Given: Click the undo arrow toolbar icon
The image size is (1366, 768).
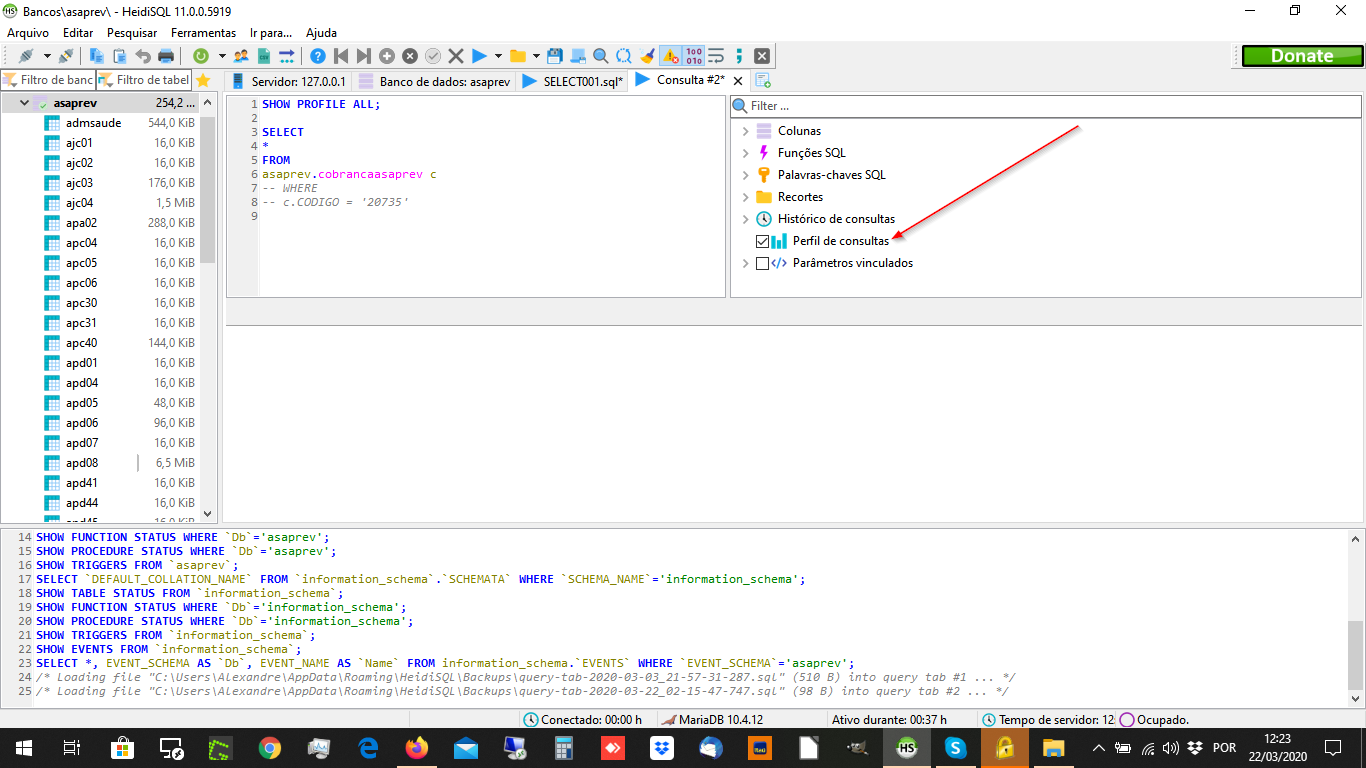Looking at the screenshot, I should [143, 56].
